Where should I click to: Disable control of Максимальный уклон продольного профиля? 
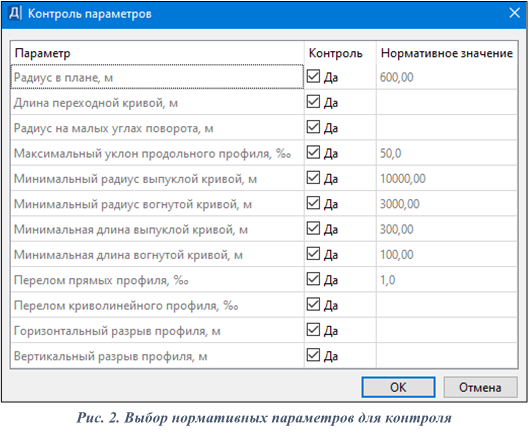[313, 152]
